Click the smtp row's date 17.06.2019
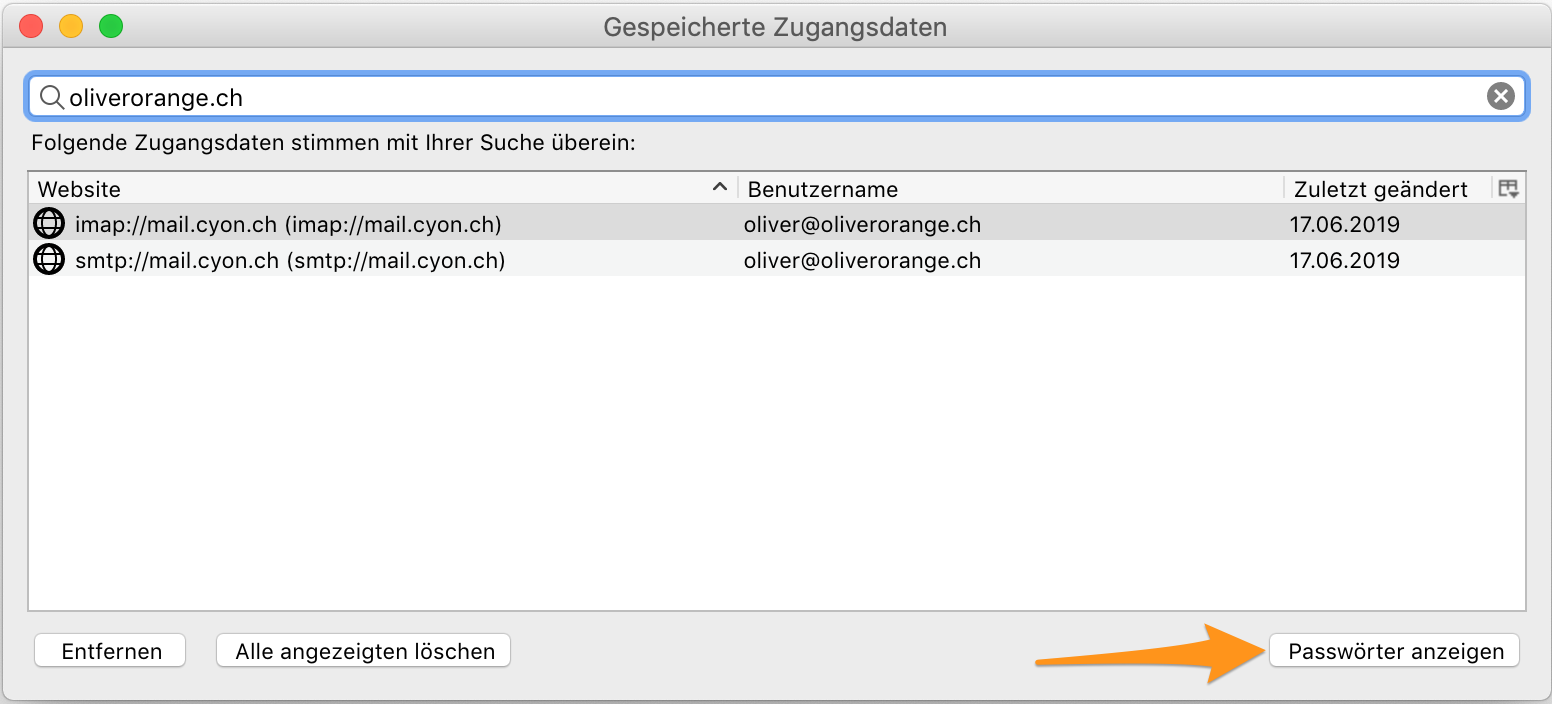This screenshot has width=1552, height=704. pyautogui.click(x=1344, y=261)
